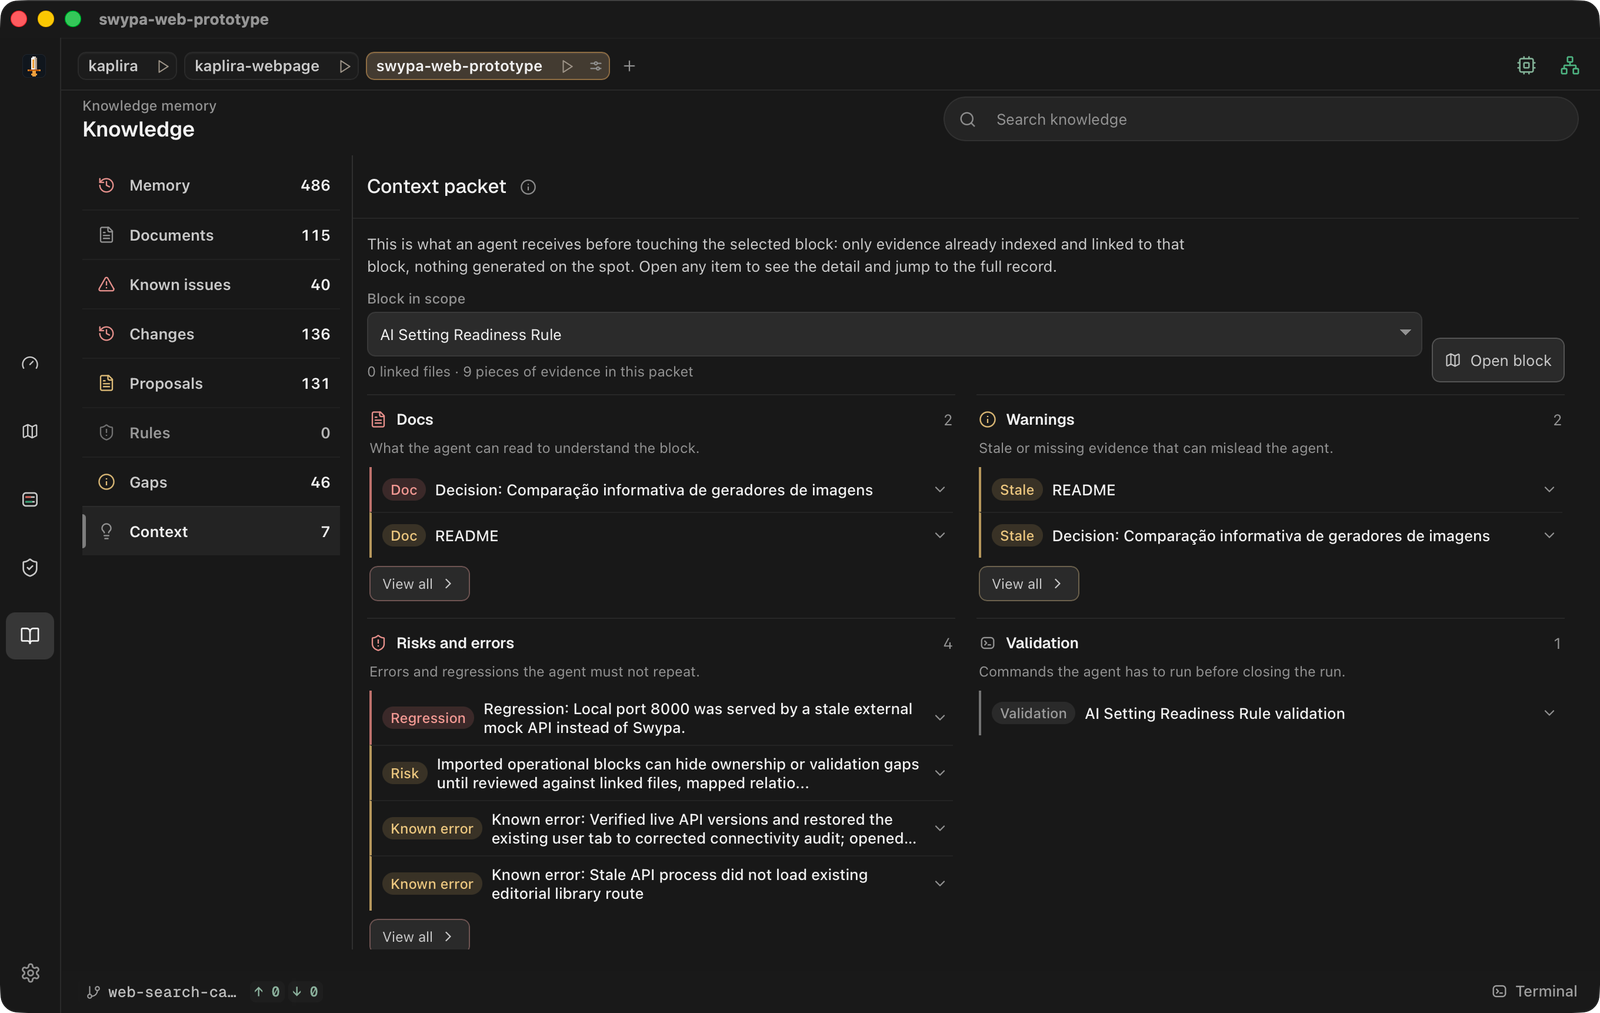The height and width of the screenshot is (1013, 1600).
Task: Open the map sidebar icon
Action: [x=30, y=431]
